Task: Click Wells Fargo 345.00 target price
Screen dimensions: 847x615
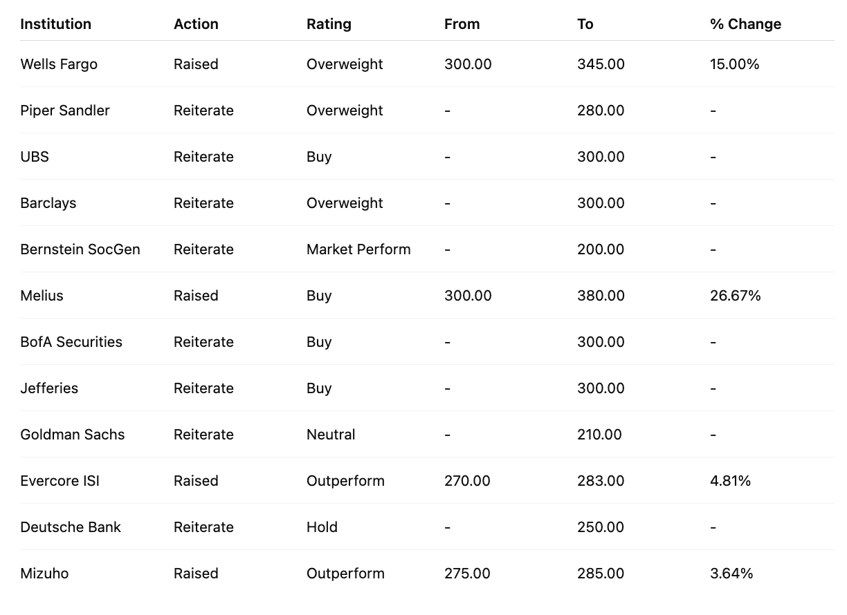Action: (x=600, y=64)
